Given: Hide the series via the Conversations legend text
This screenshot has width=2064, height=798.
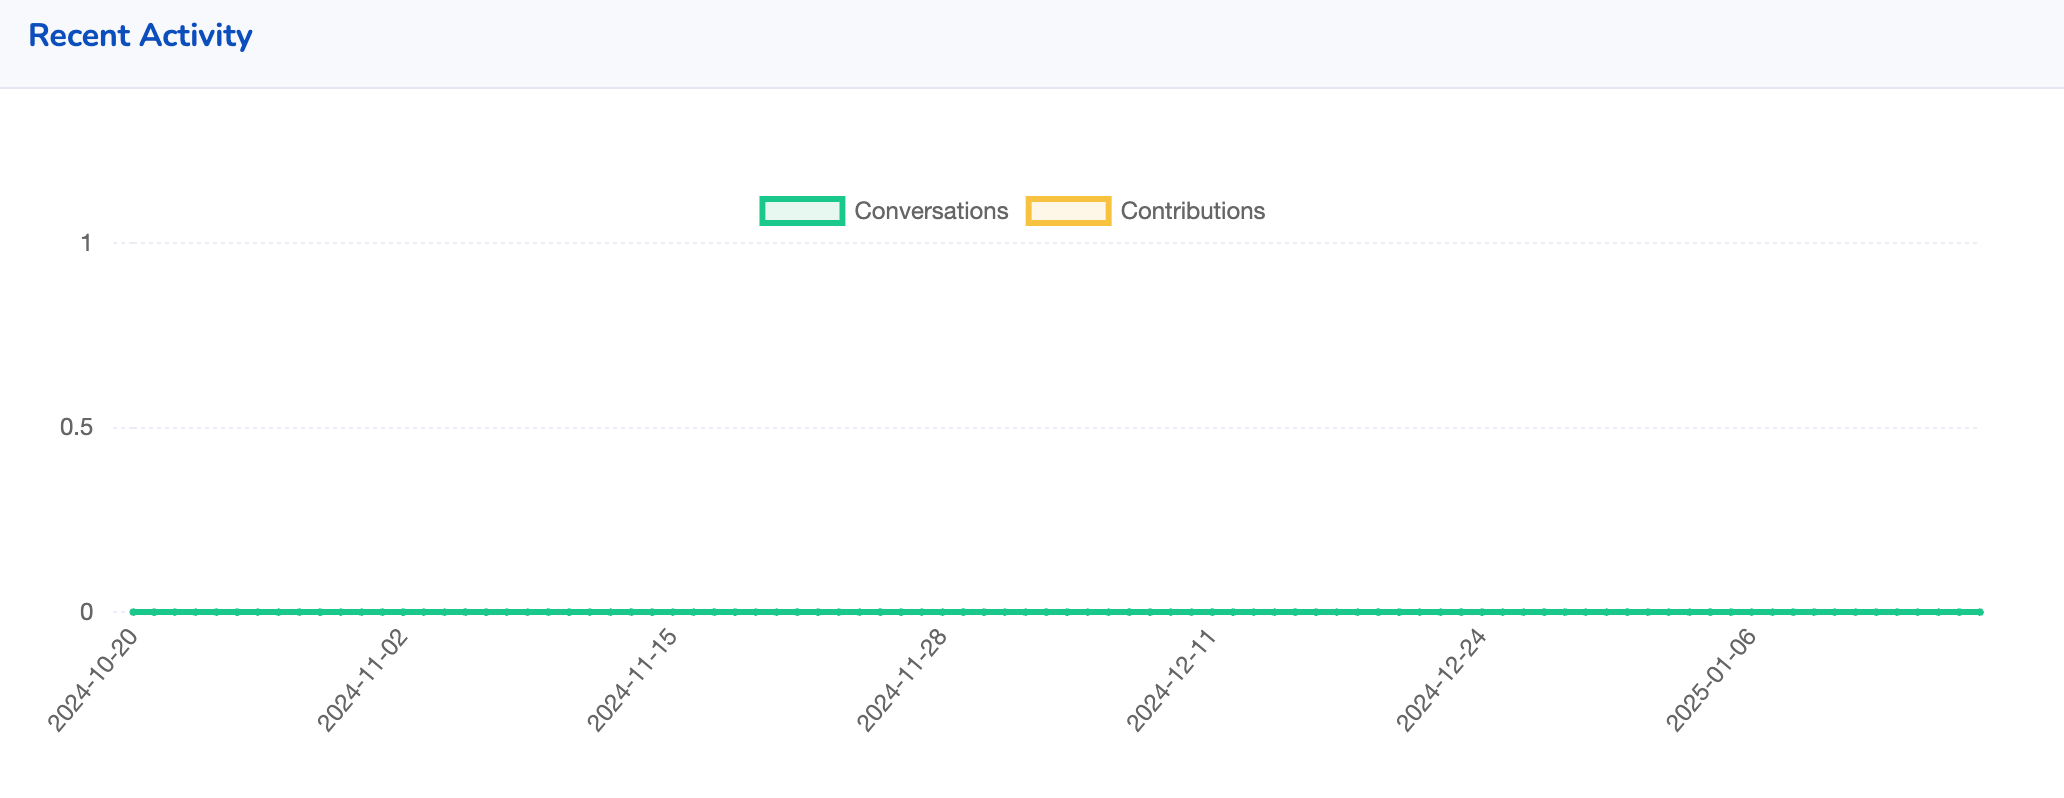Looking at the screenshot, I should 930,211.
